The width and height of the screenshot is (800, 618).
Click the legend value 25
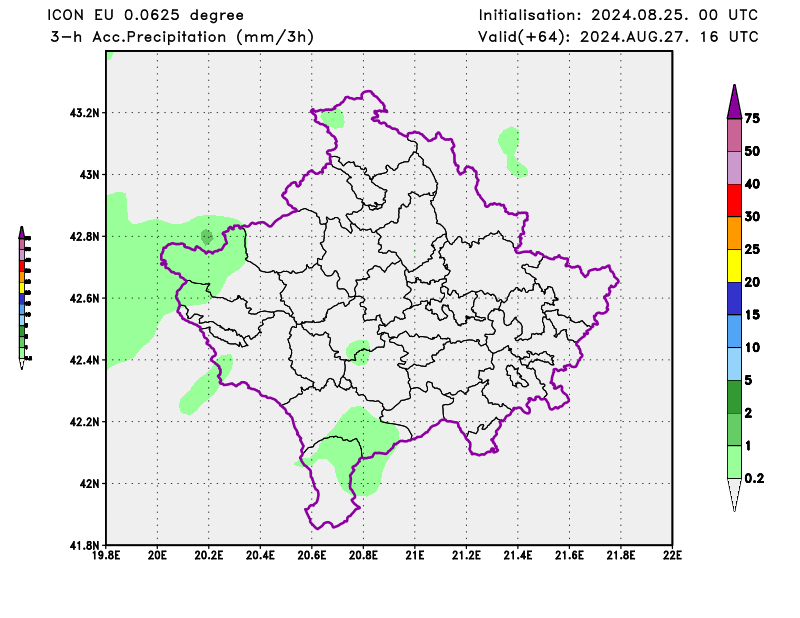pyautogui.click(x=752, y=249)
